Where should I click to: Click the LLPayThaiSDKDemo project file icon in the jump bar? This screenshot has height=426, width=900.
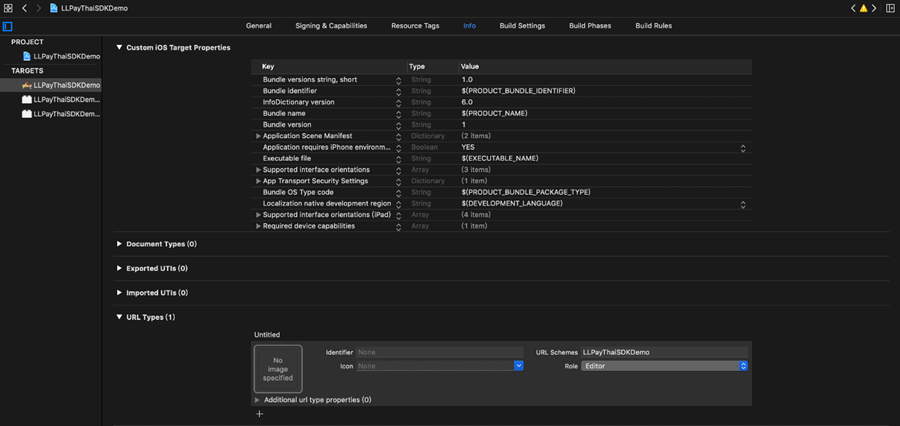(x=54, y=9)
